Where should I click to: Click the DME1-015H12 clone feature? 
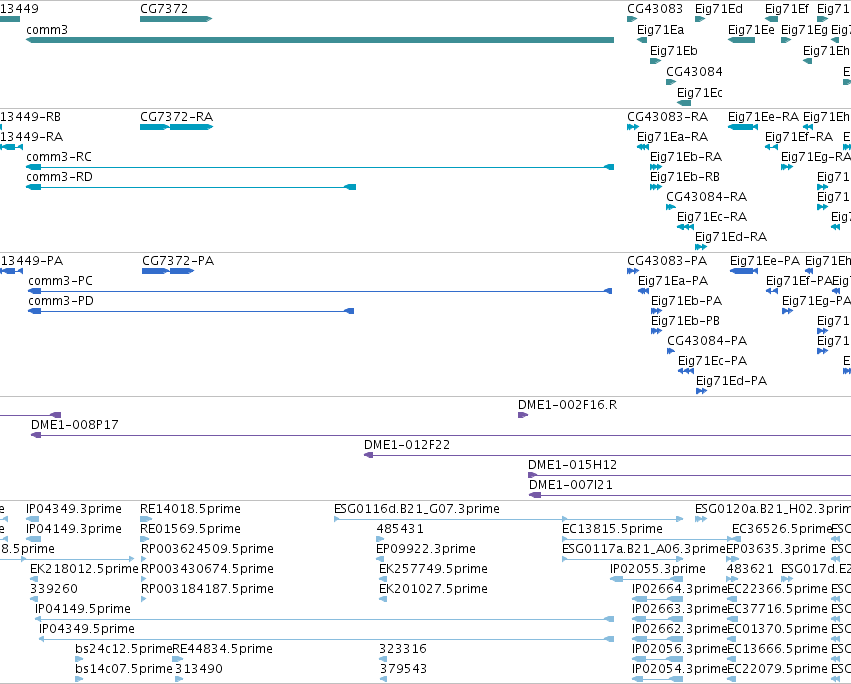pyautogui.click(x=689, y=476)
